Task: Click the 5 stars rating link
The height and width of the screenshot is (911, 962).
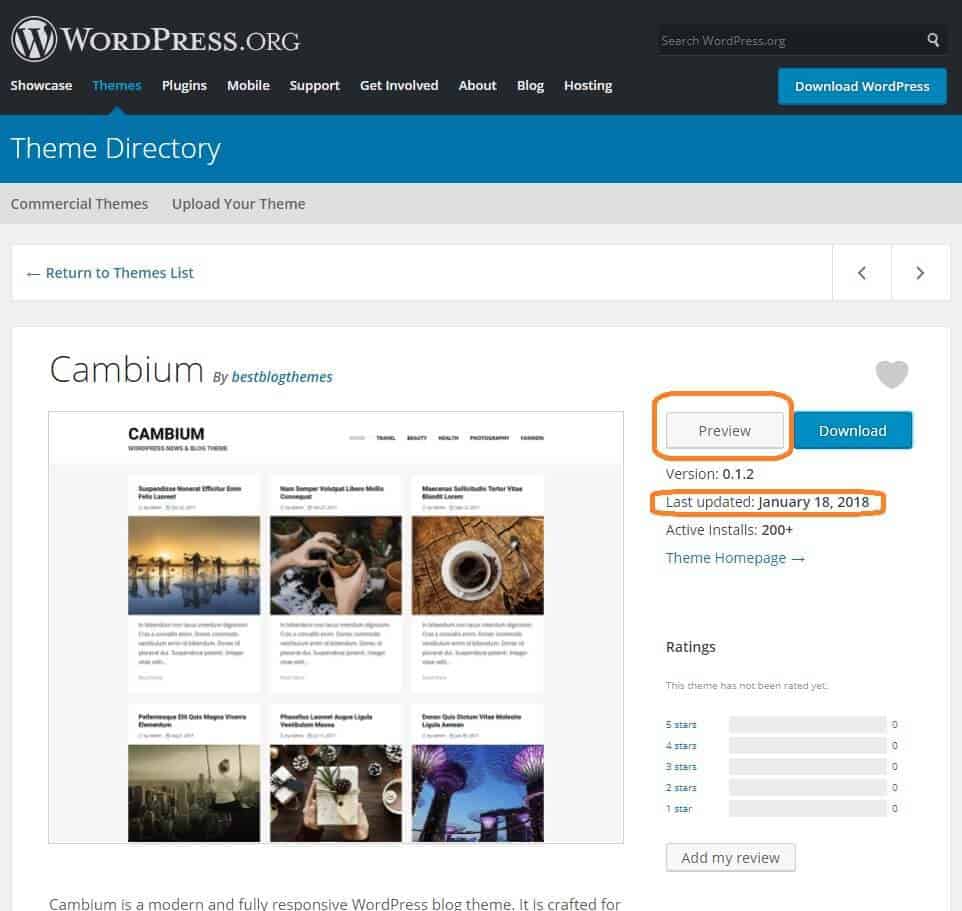Action: point(681,725)
